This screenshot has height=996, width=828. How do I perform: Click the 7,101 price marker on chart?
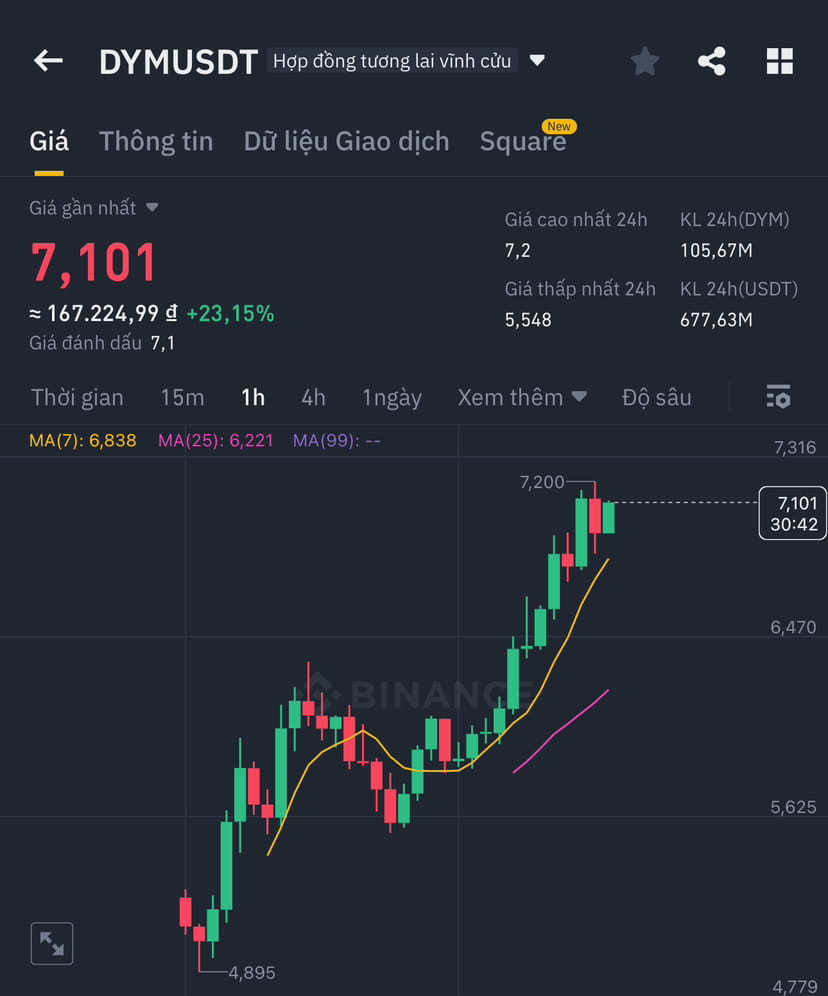tap(792, 512)
